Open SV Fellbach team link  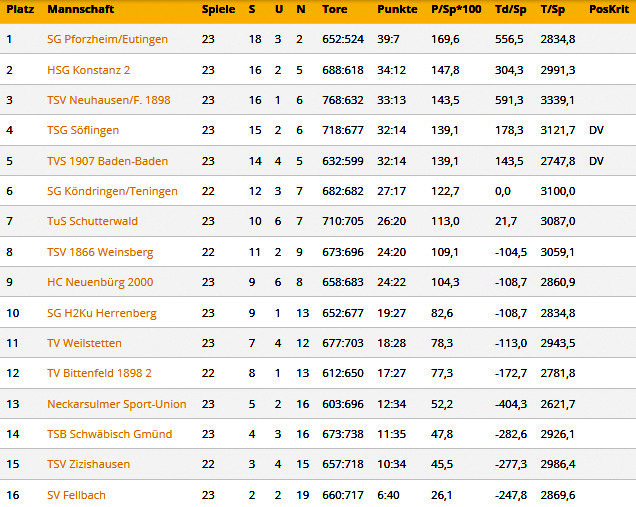[76, 495]
